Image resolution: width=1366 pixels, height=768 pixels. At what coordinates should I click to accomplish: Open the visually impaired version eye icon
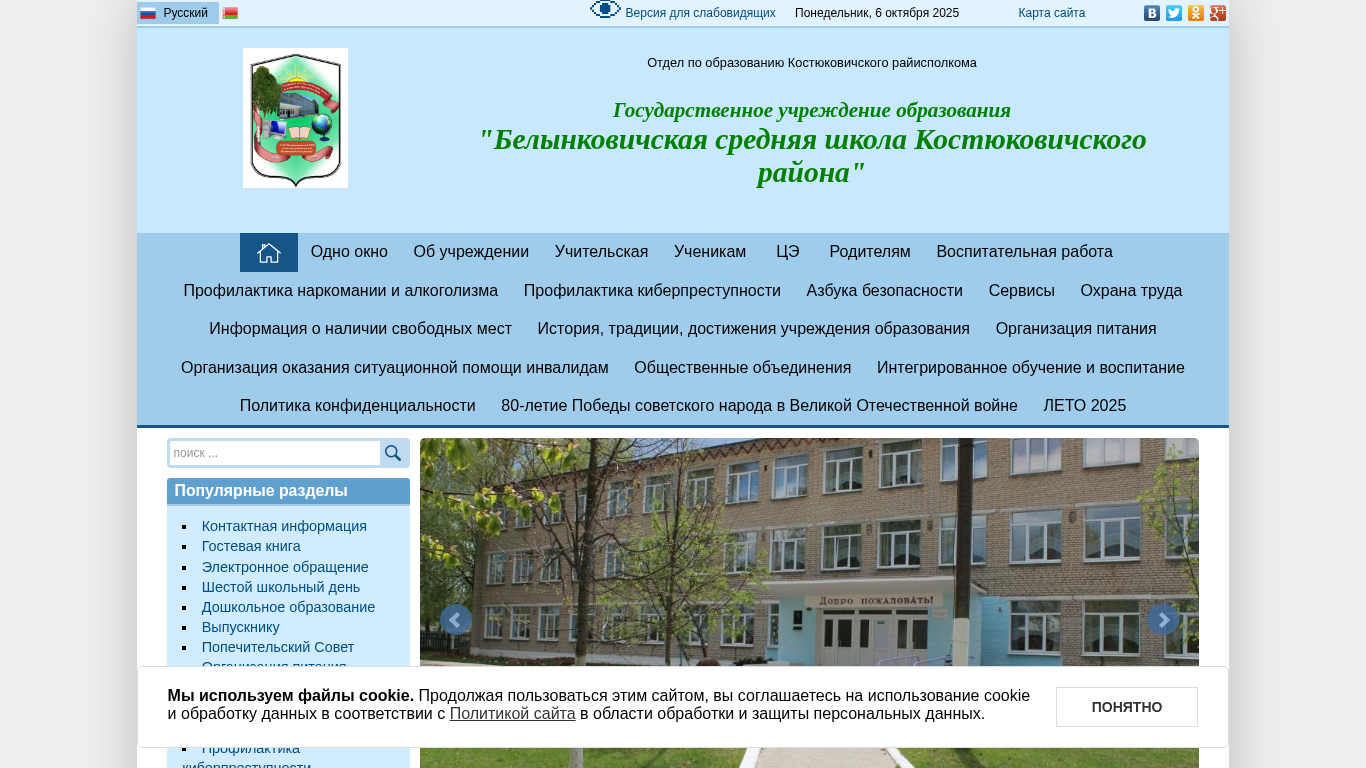tap(606, 10)
